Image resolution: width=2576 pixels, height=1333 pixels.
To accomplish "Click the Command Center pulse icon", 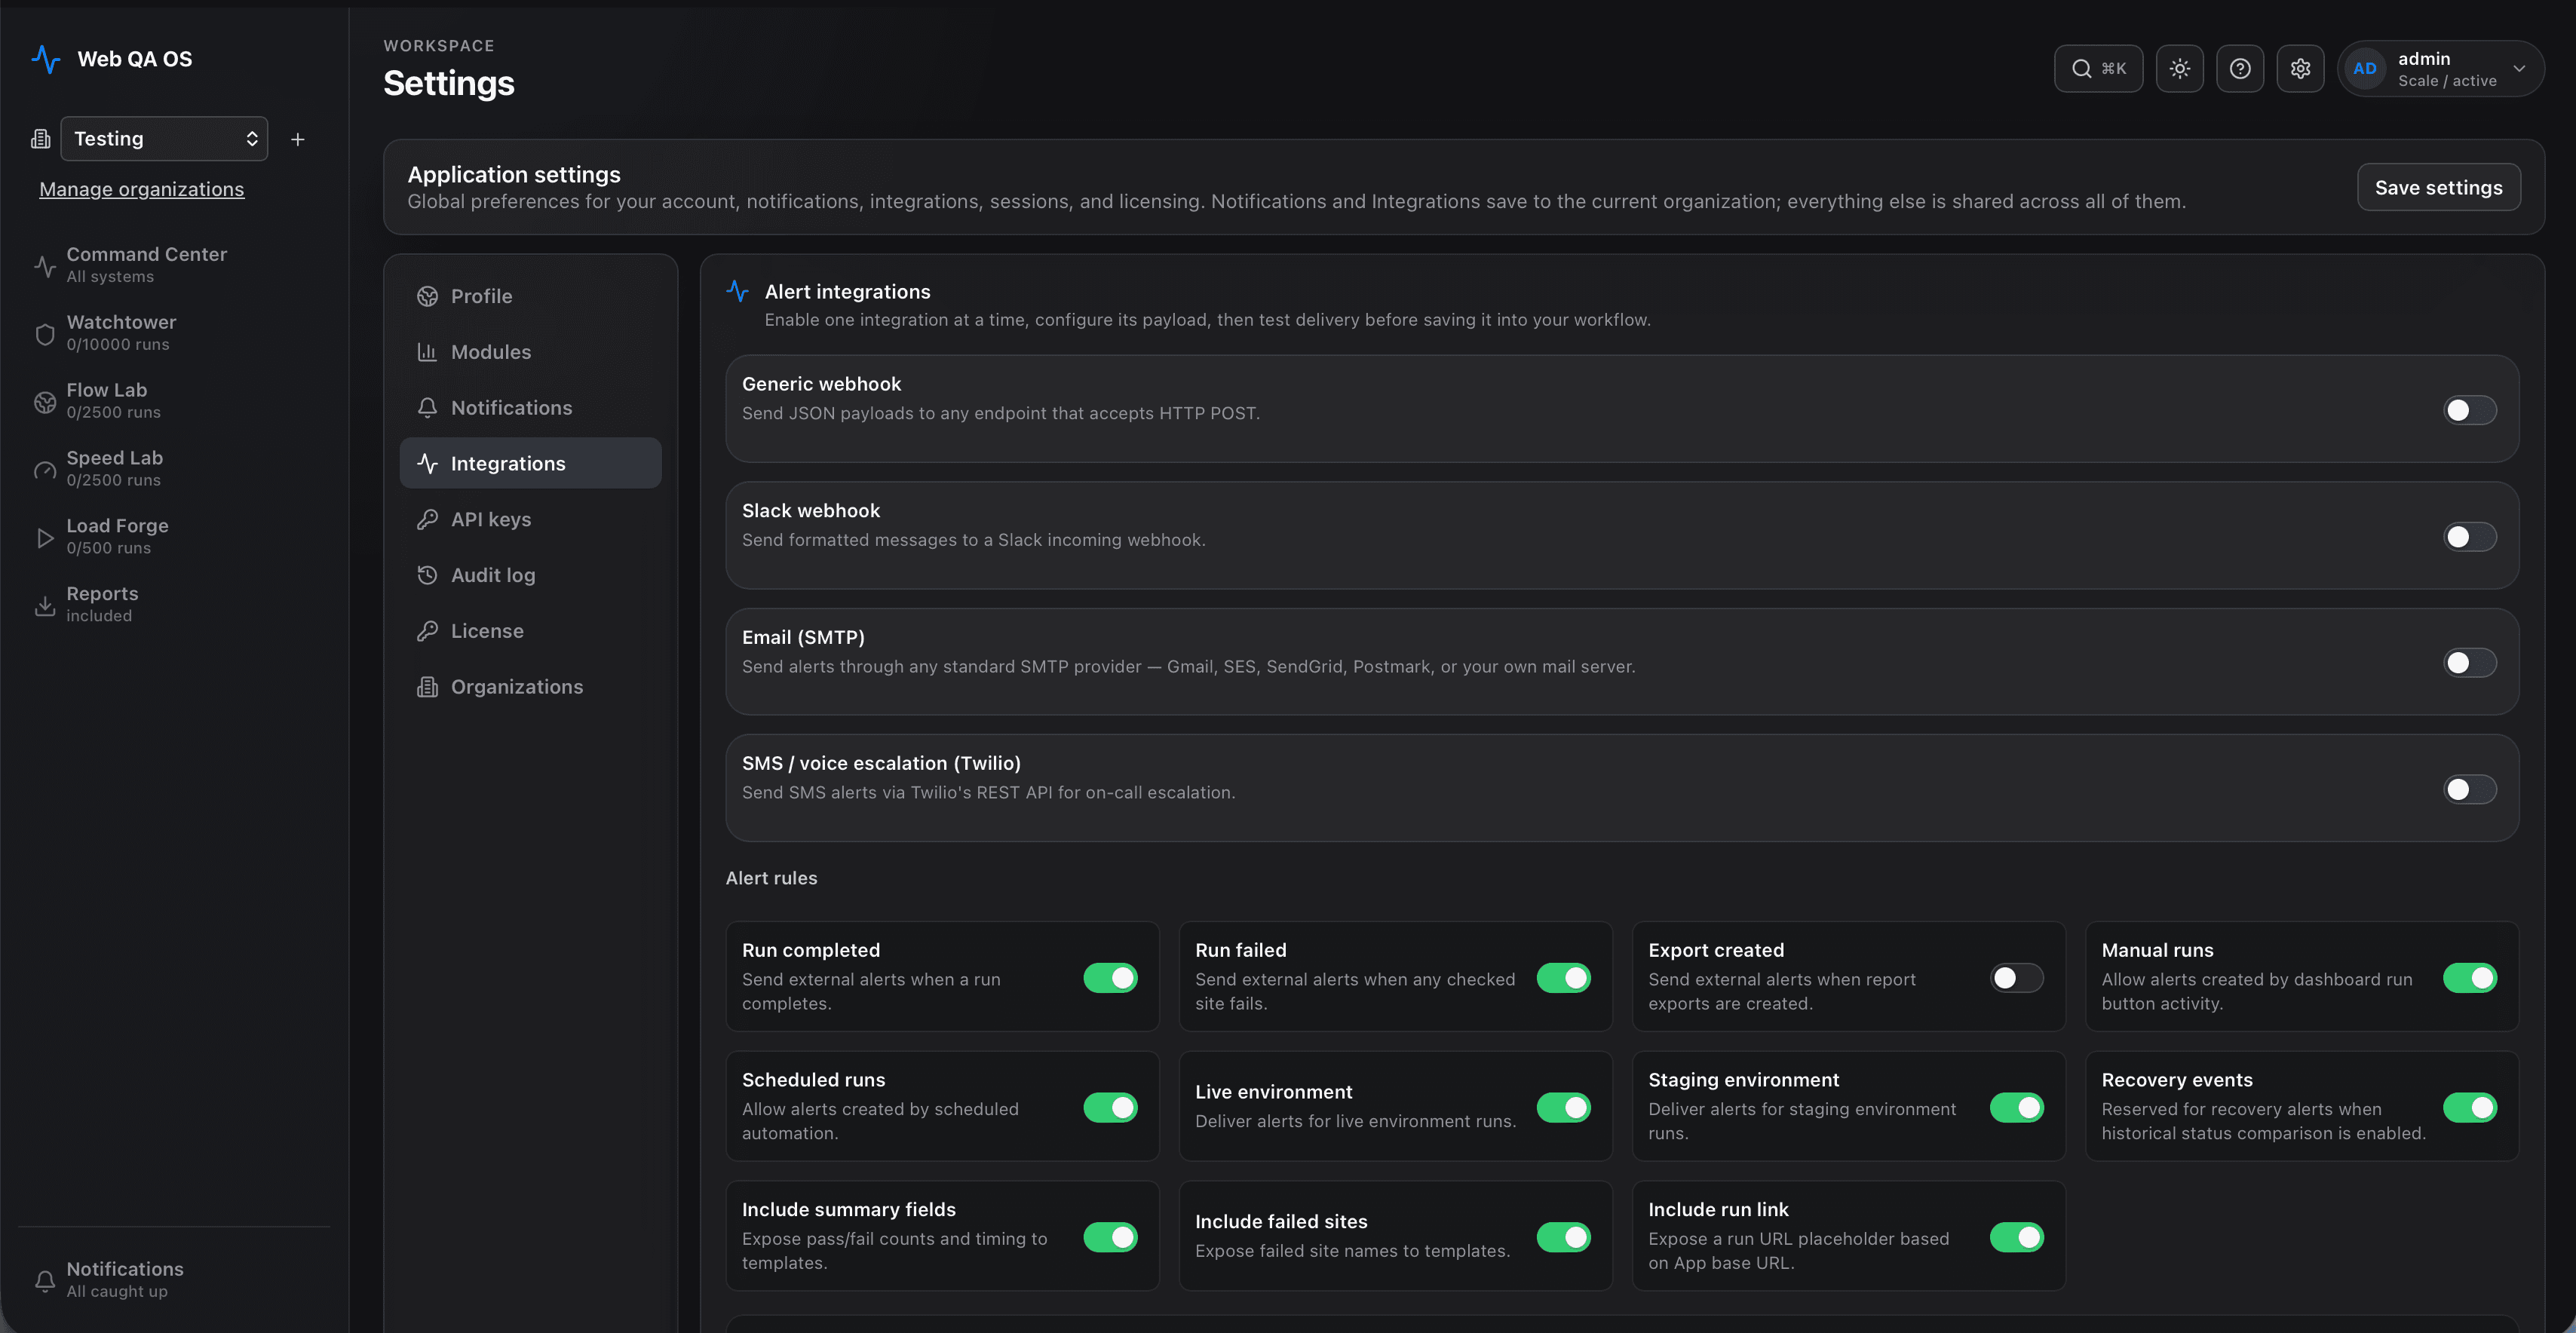I will [x=45, y=266].
